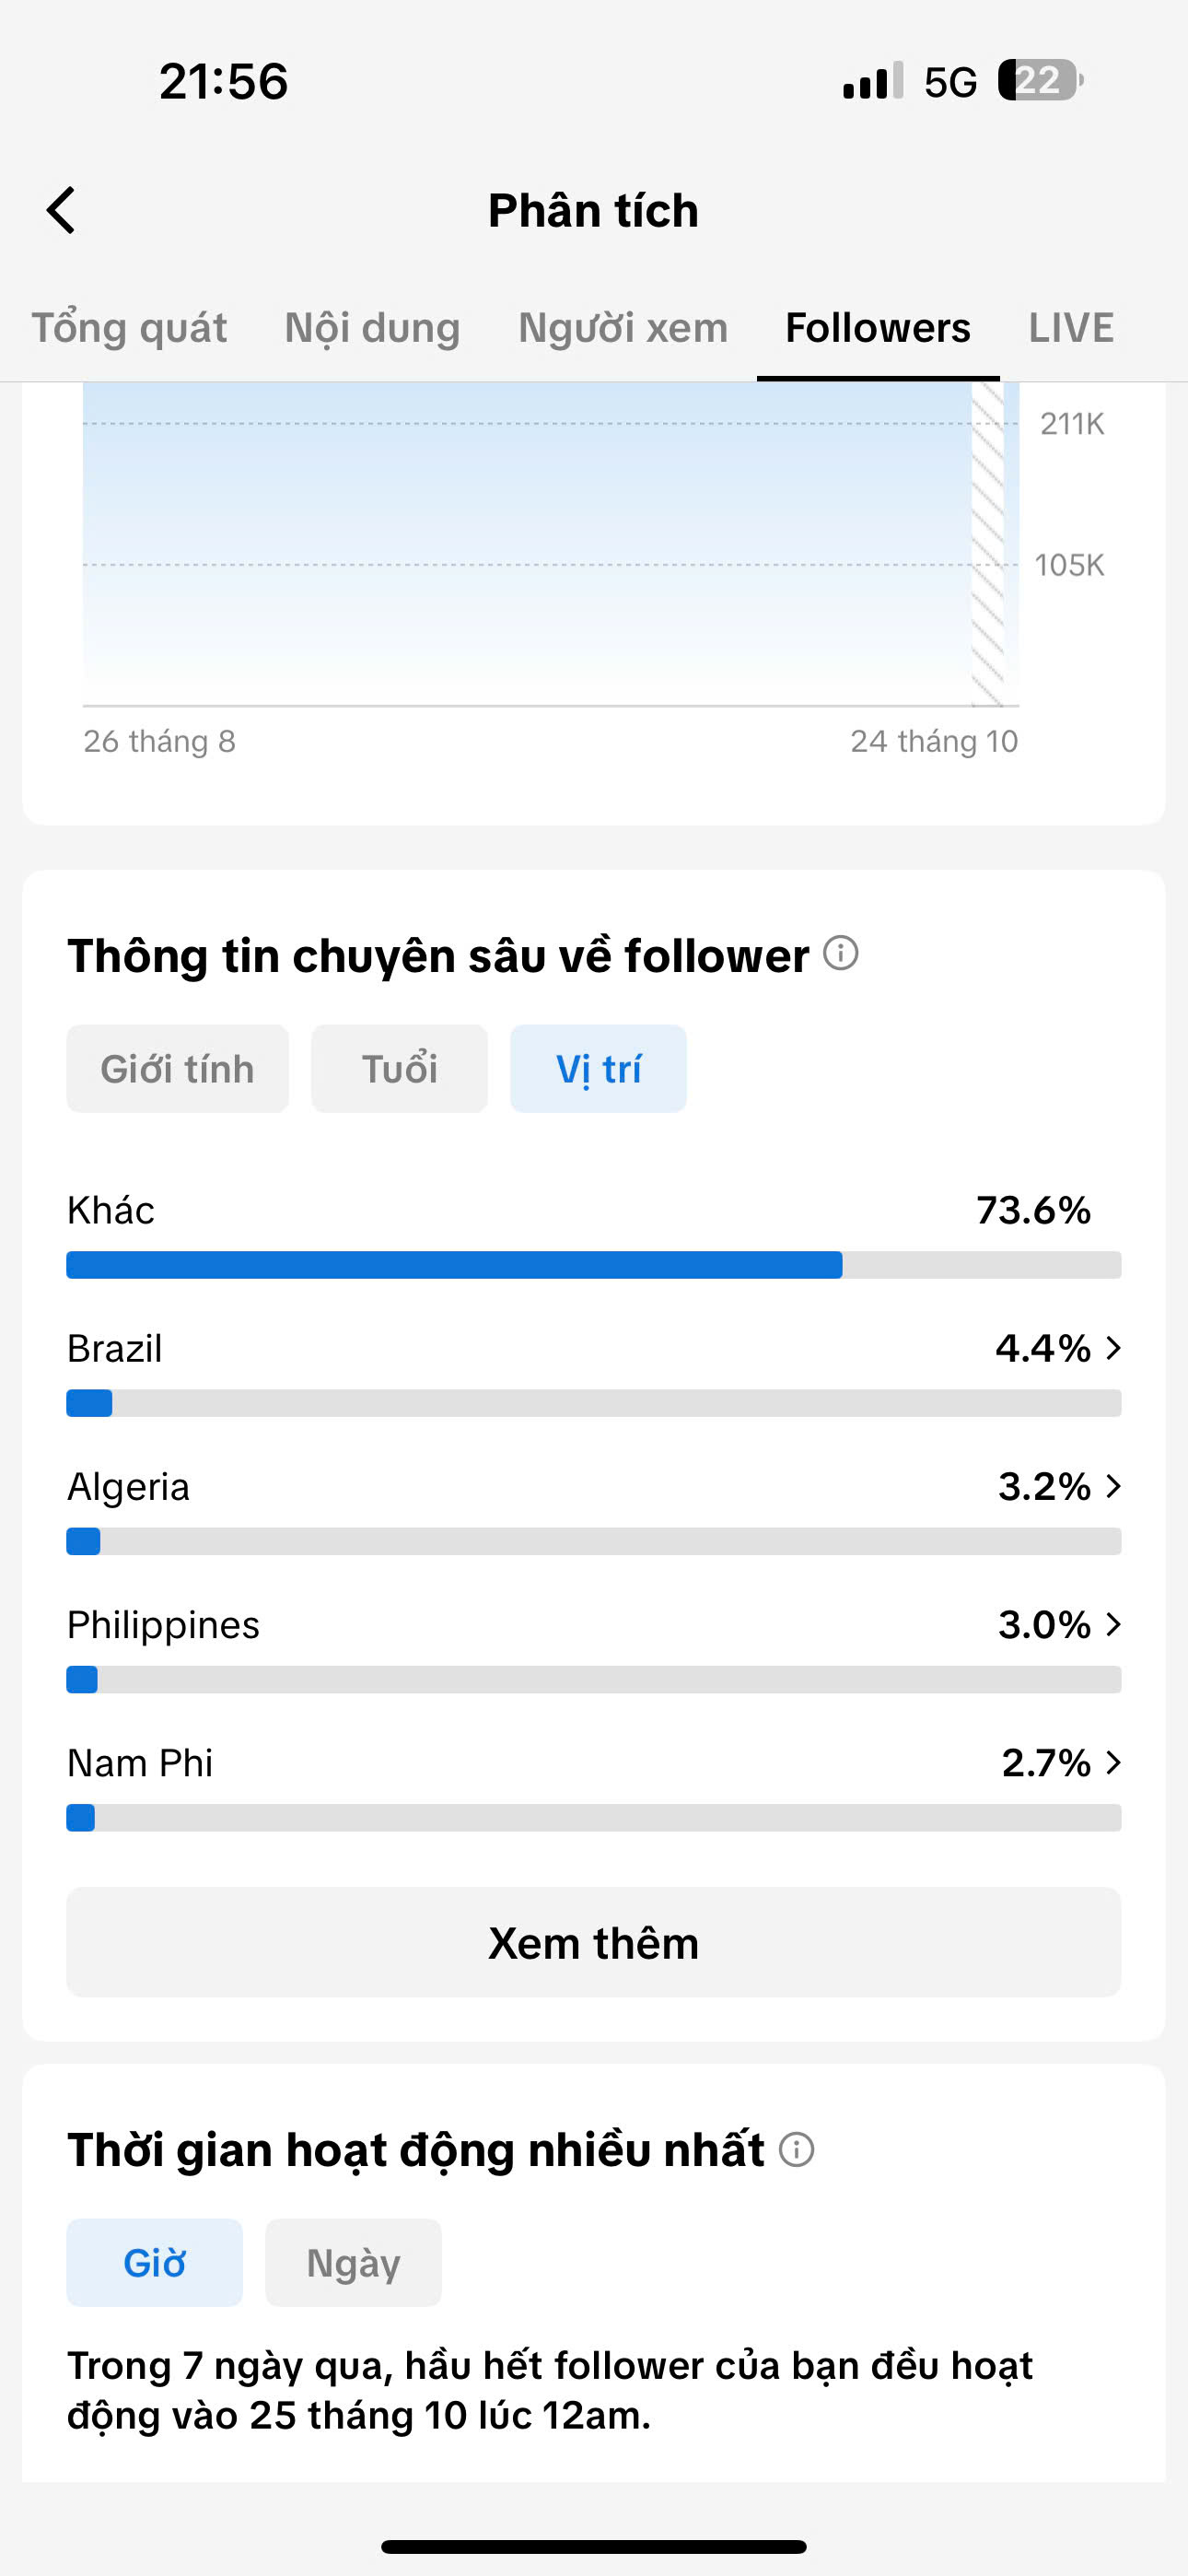Expand Brazil details via chevron
Viewport: 1188px width, 2576px height.
1113,1348
